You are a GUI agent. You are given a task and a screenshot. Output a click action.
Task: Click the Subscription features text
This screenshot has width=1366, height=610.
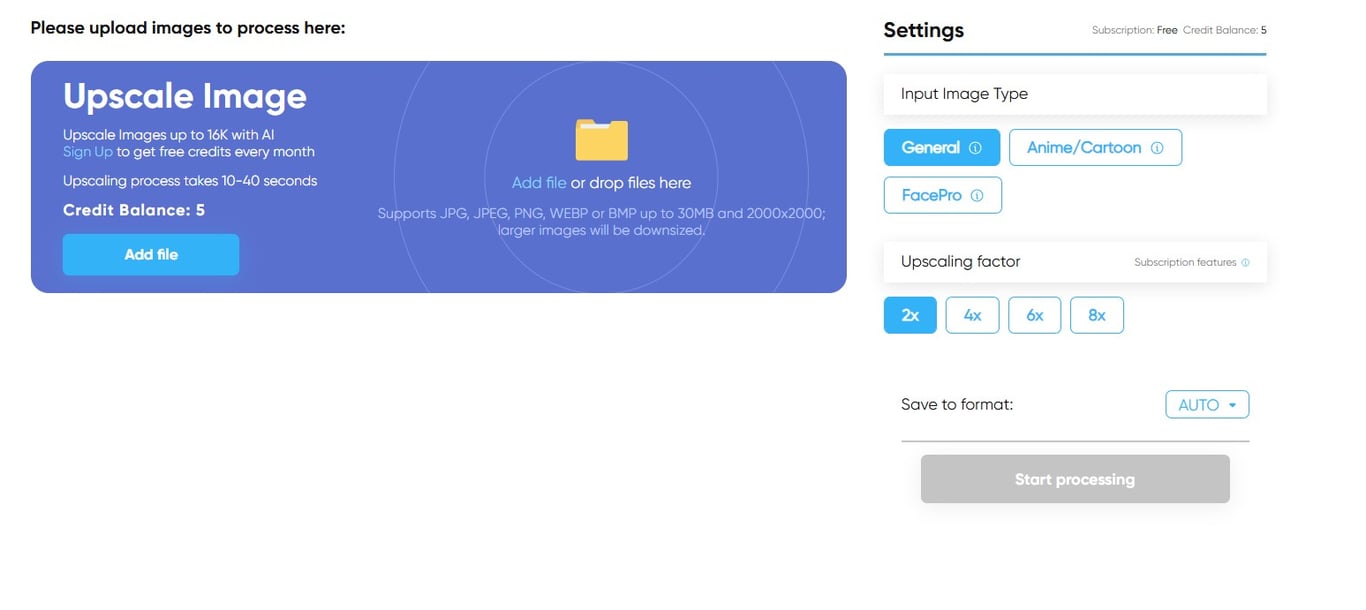pos(1185,263)
